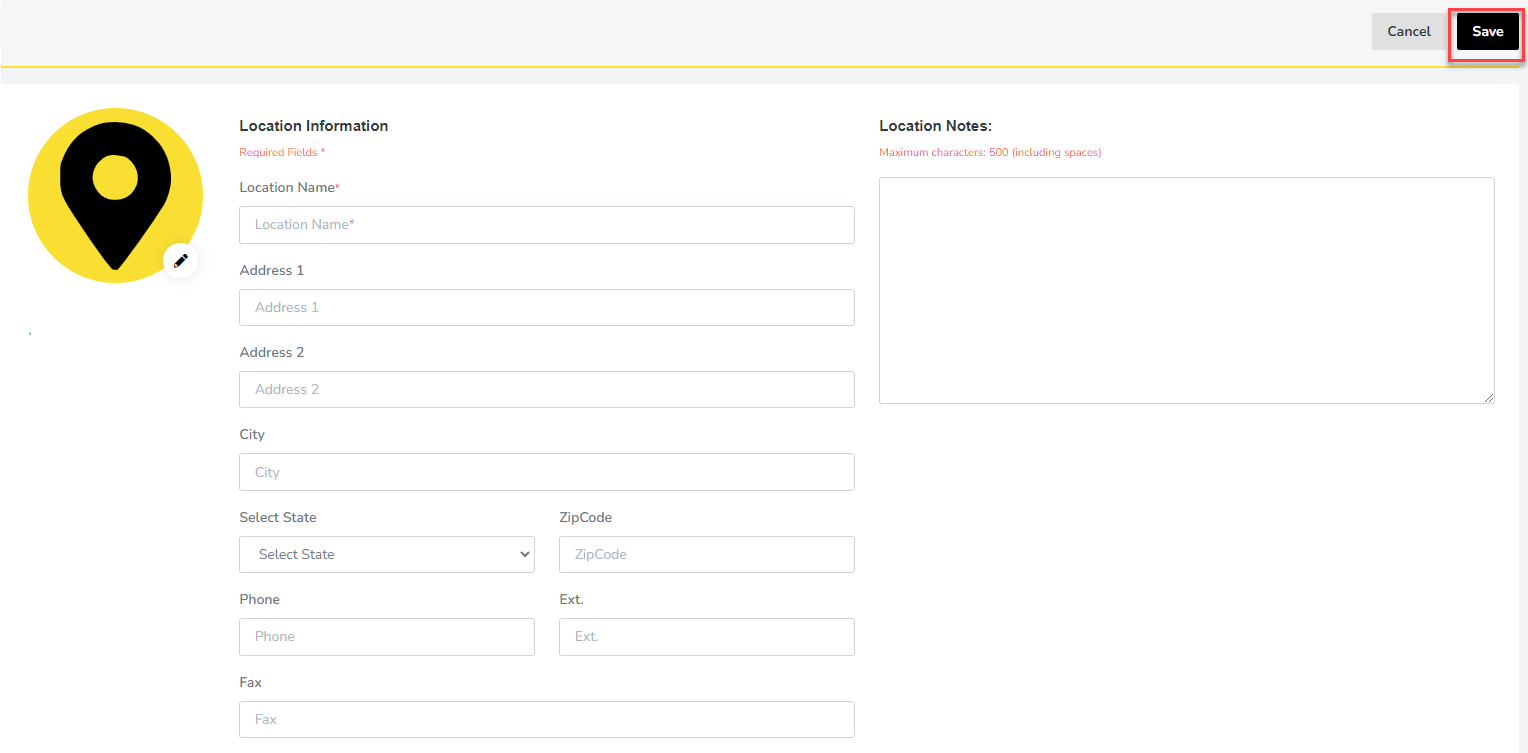
Task: Click inside the Location Notes text area
Action: click(x=1186, y=290)
